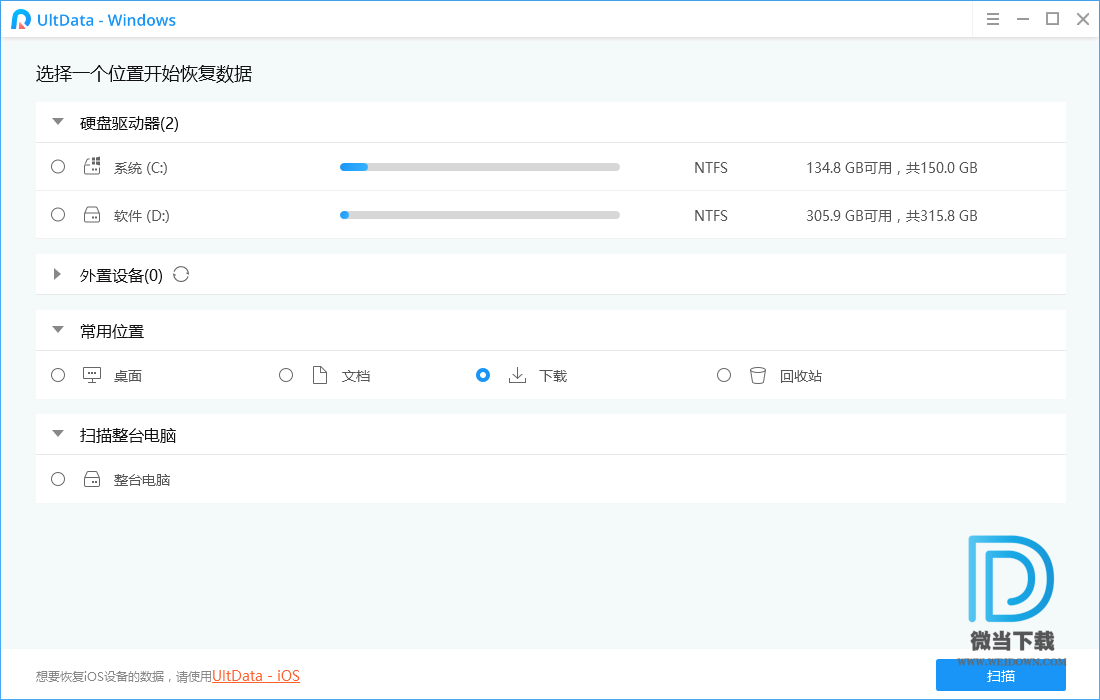Collapse the 硬盘驱动器(2) section

click(58, 122)
